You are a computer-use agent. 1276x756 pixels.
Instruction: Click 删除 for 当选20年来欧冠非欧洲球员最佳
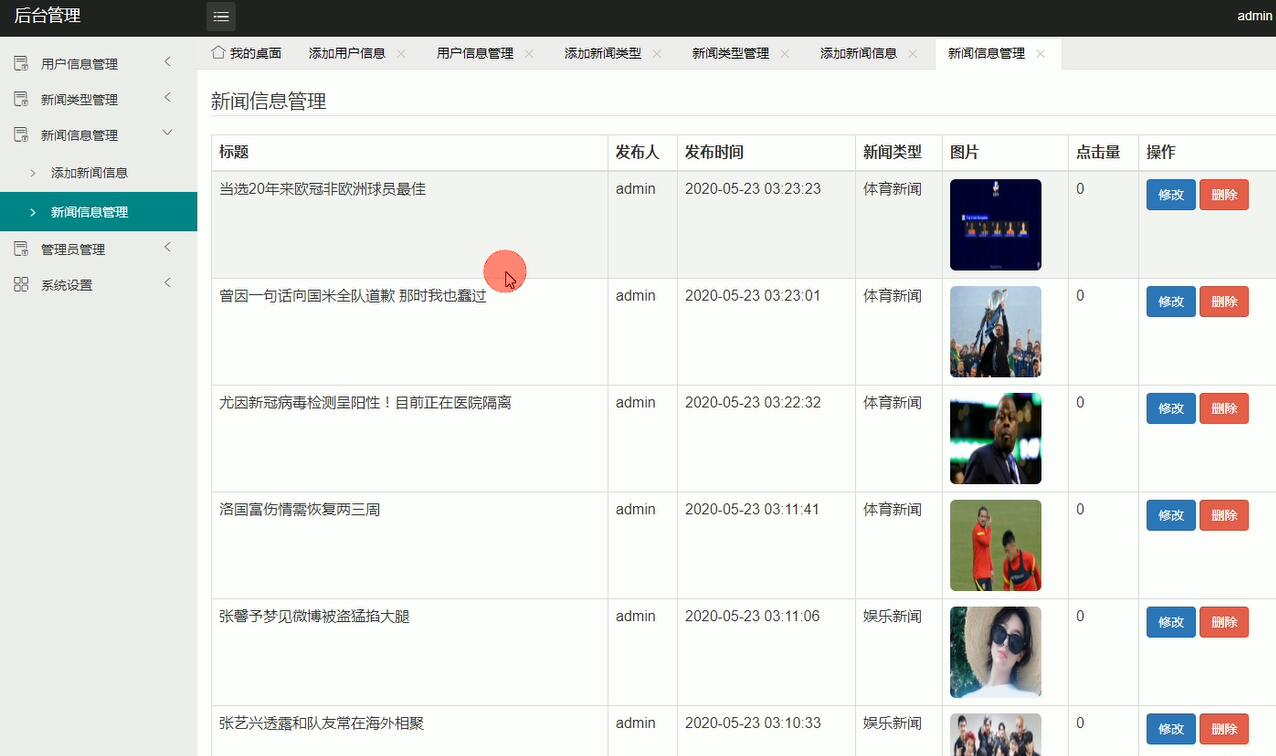point(1224,195)
